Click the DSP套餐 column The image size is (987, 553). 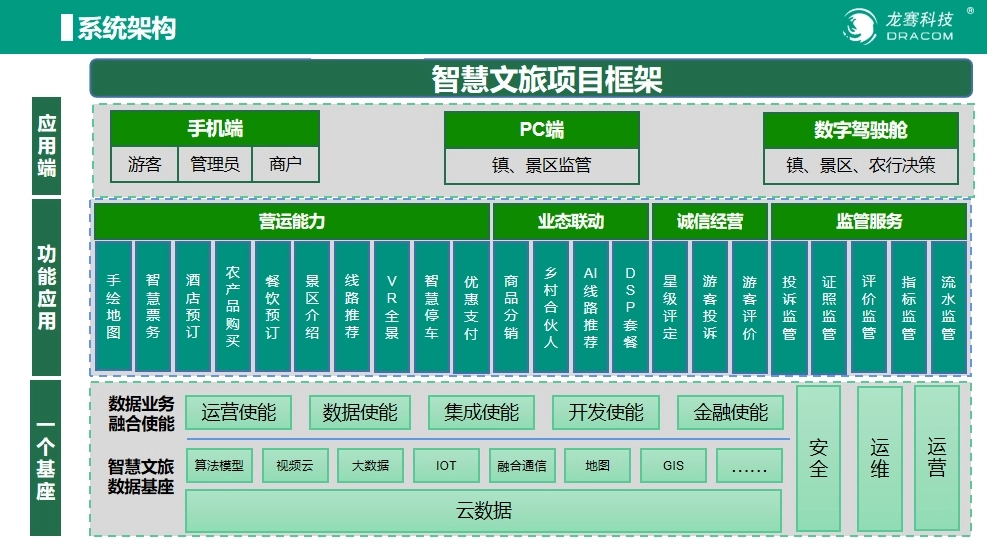tap(630, 306)
